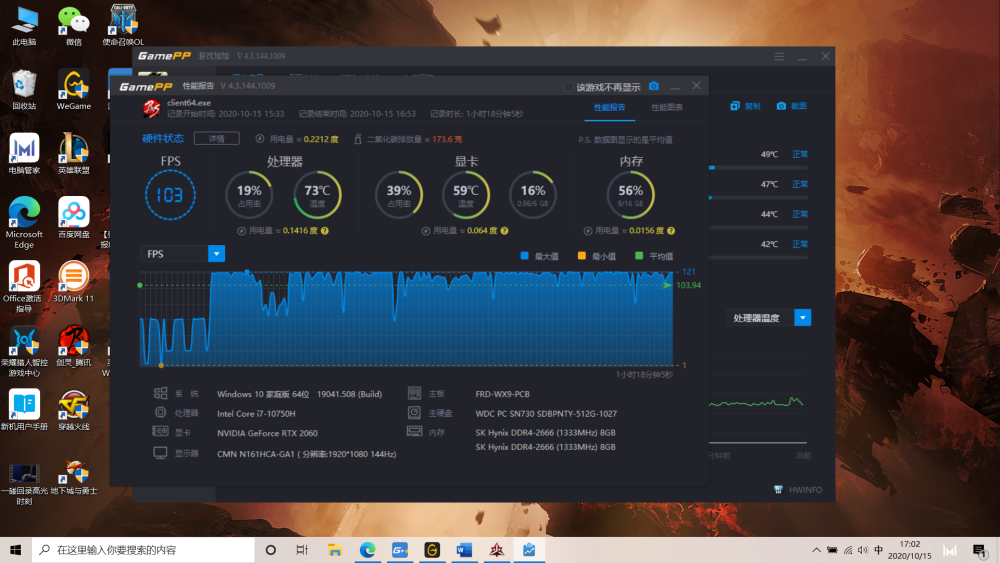Select the WeGame desktop icon
This screenshot has width=1000, height=563.
[x=73, y=90]
